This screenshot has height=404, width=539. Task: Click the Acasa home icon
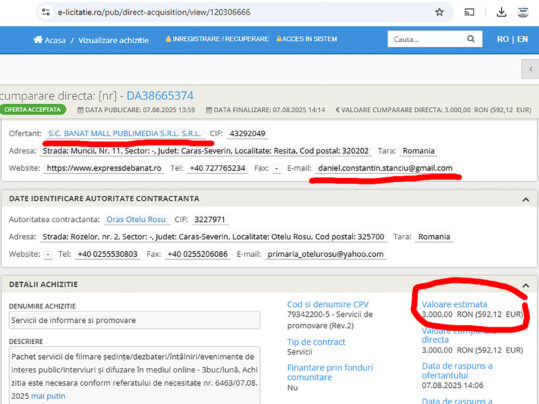click(38, 40)
